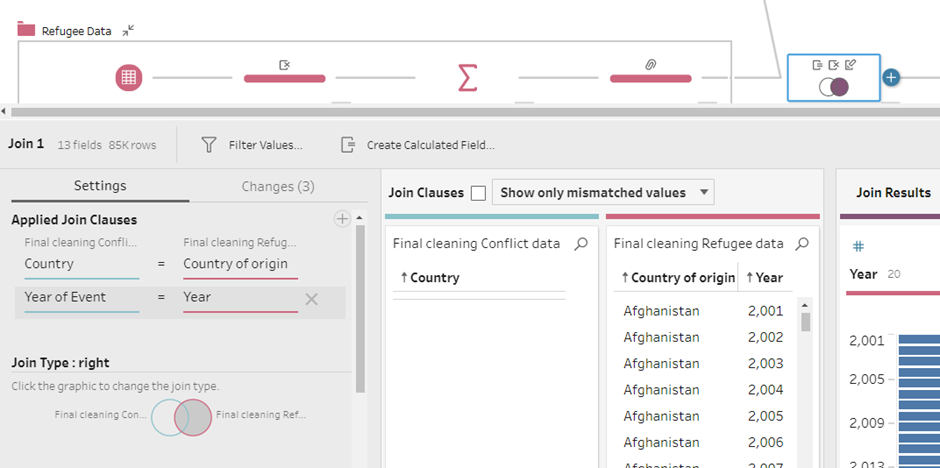Viewport: 940px width, 468px height.
Task: Collapse the Refugee Data group
Action: point(128,31)
